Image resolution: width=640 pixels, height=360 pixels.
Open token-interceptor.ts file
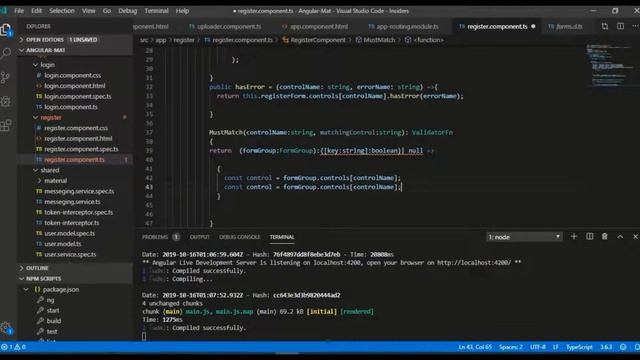72,223
